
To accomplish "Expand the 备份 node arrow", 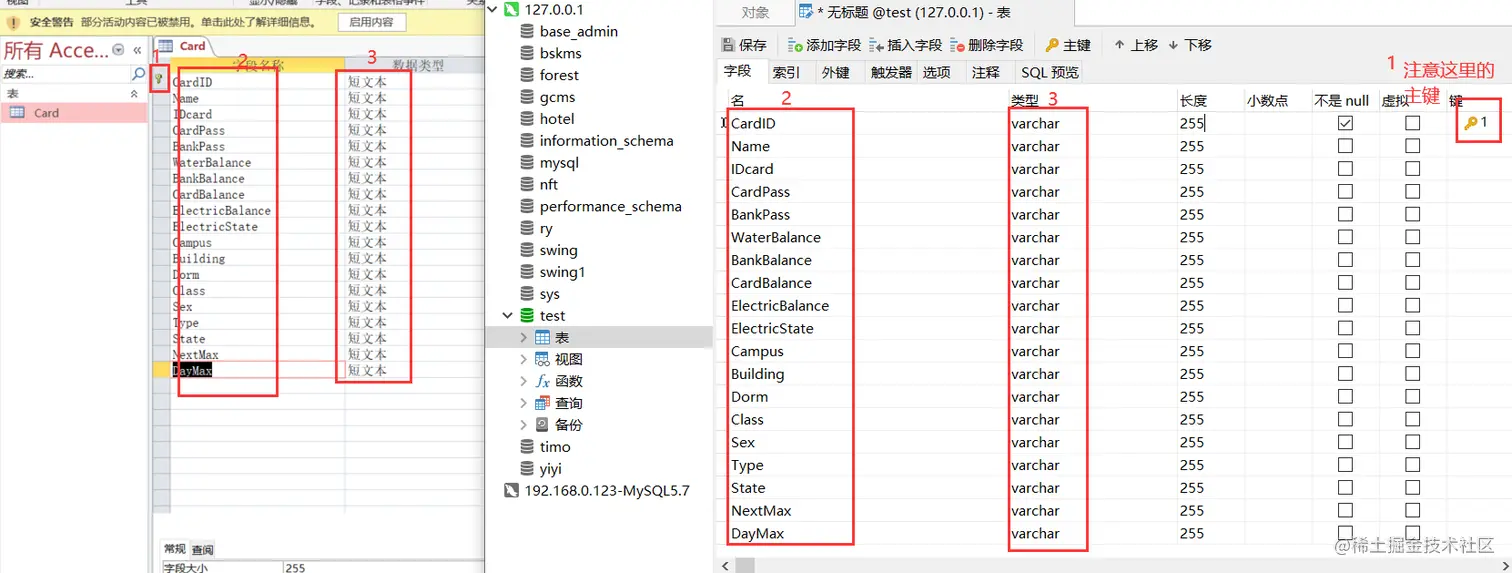I will [523, 425].
